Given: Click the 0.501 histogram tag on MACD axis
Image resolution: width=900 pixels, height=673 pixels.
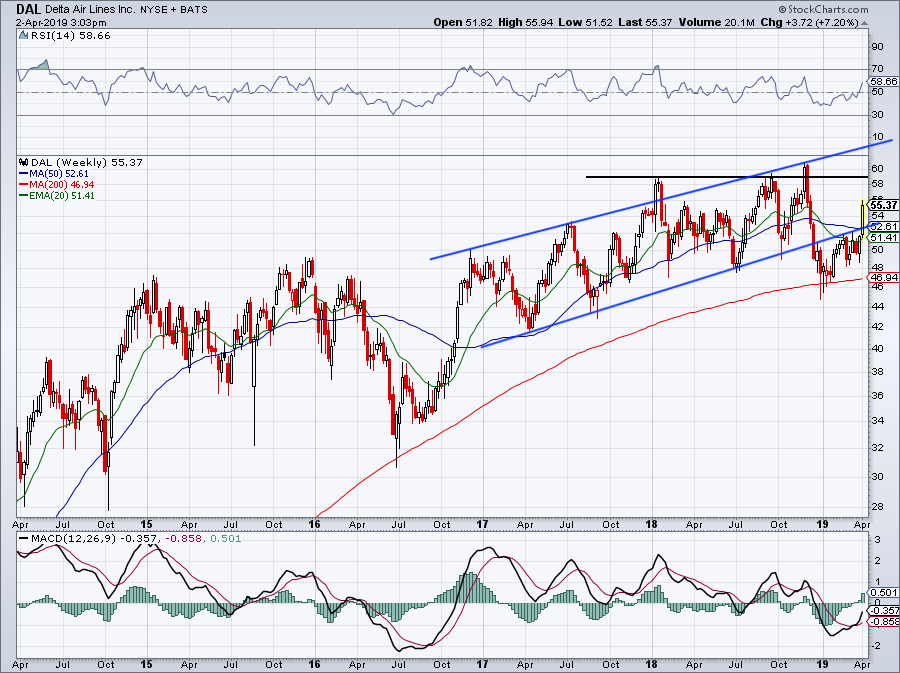Looking at the screenshot, I should 884,593.
